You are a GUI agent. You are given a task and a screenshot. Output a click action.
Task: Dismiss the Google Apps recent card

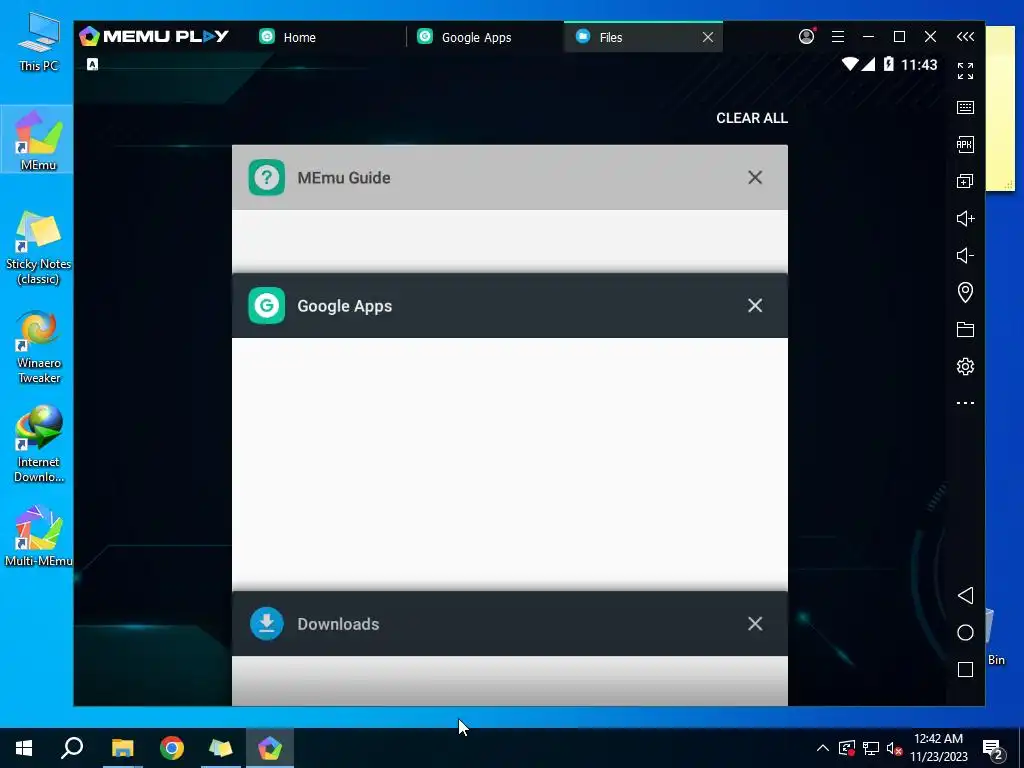pos(755,306)
